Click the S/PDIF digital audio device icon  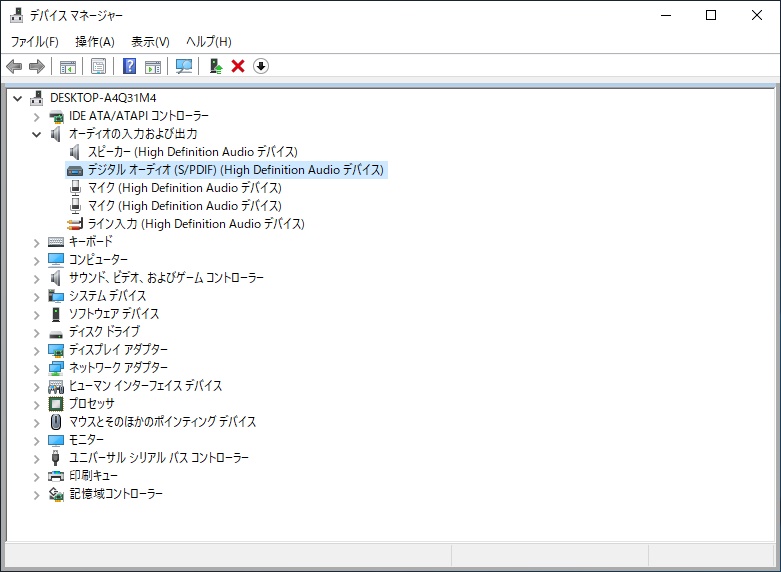point(75,171)
